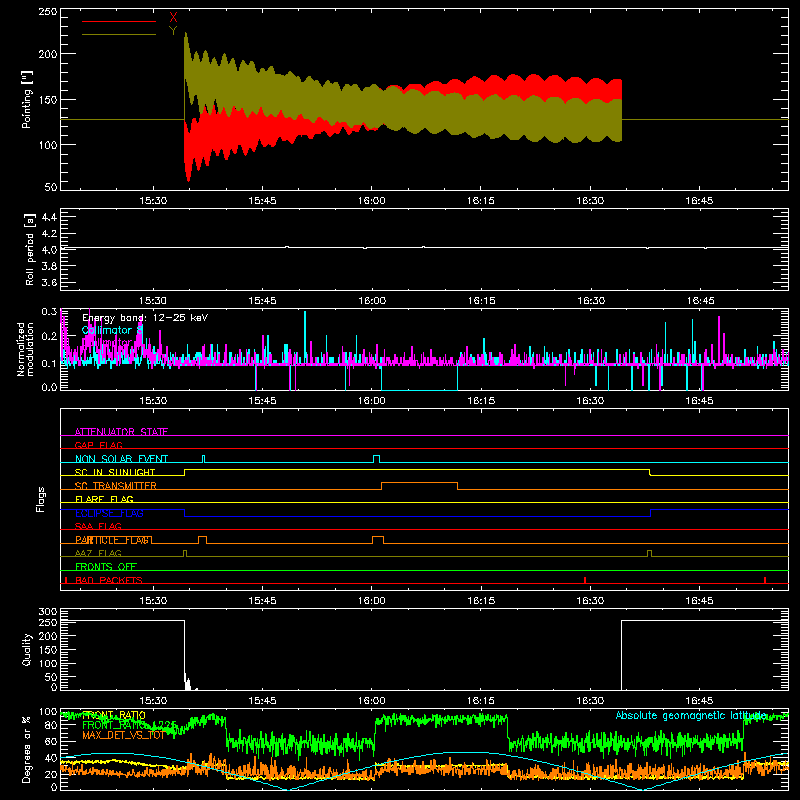Screen dimensions: 800x800
Task: Click the Quality axis title
Action: tap(27, 649)
